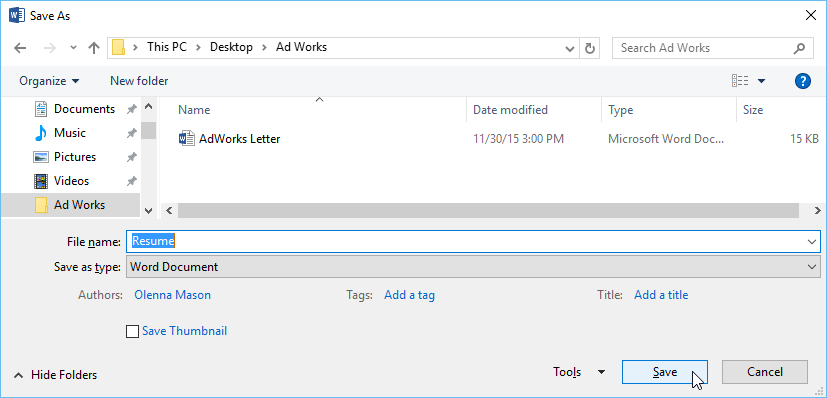Screen dimensions: 827x398
Task: Click the Back navigation arrow
Action: pyautogui.click(x=20, y=48)
